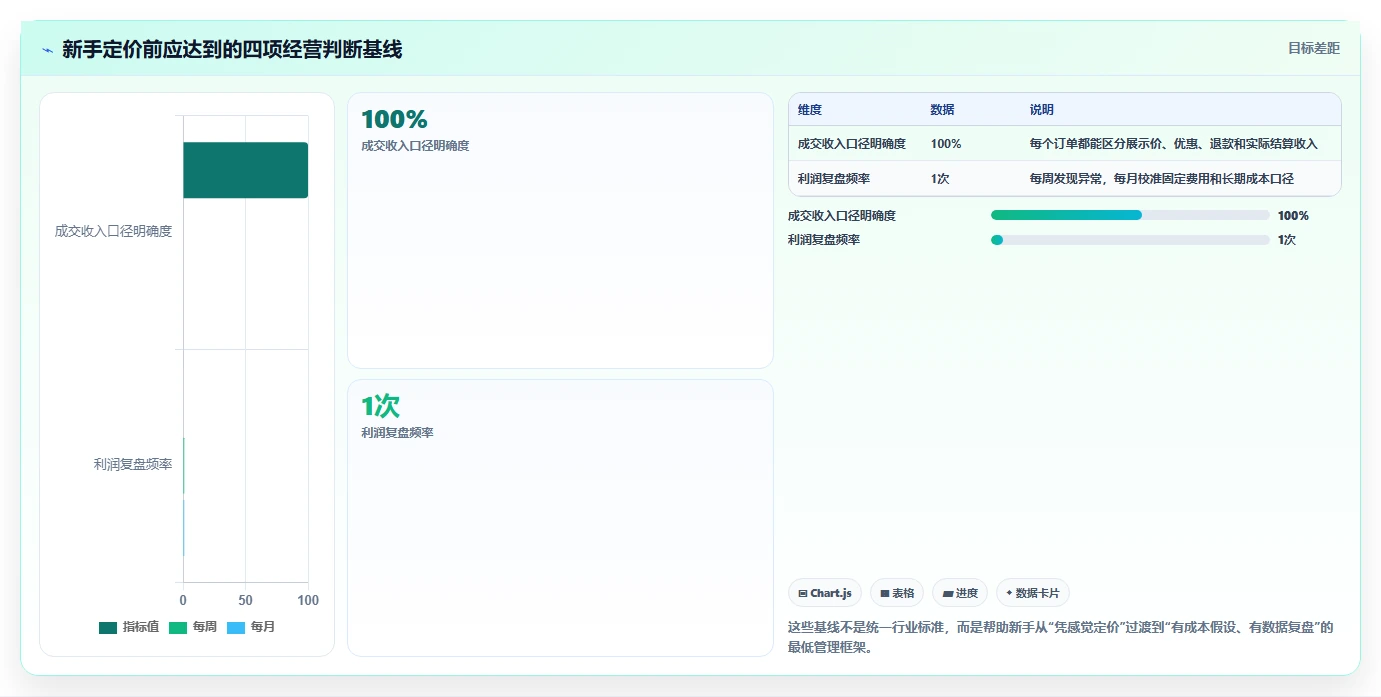Select the 1次 data card
This screenshot has width=1381, height=697.
(x=560, y=518)
